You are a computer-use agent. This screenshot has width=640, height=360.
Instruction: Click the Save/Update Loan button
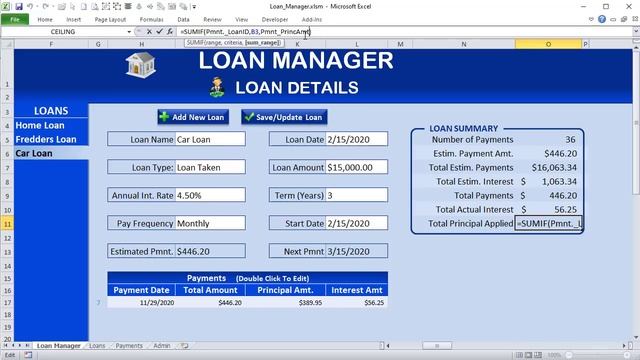(x=284, y=117)
